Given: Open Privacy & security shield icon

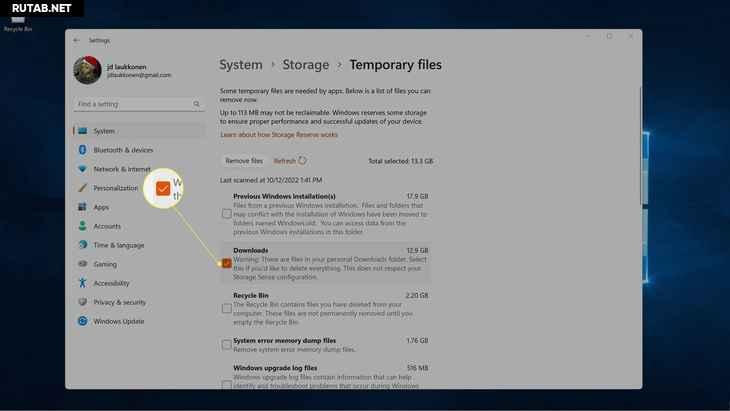Looking at the screenshot, I should [83, 302].
